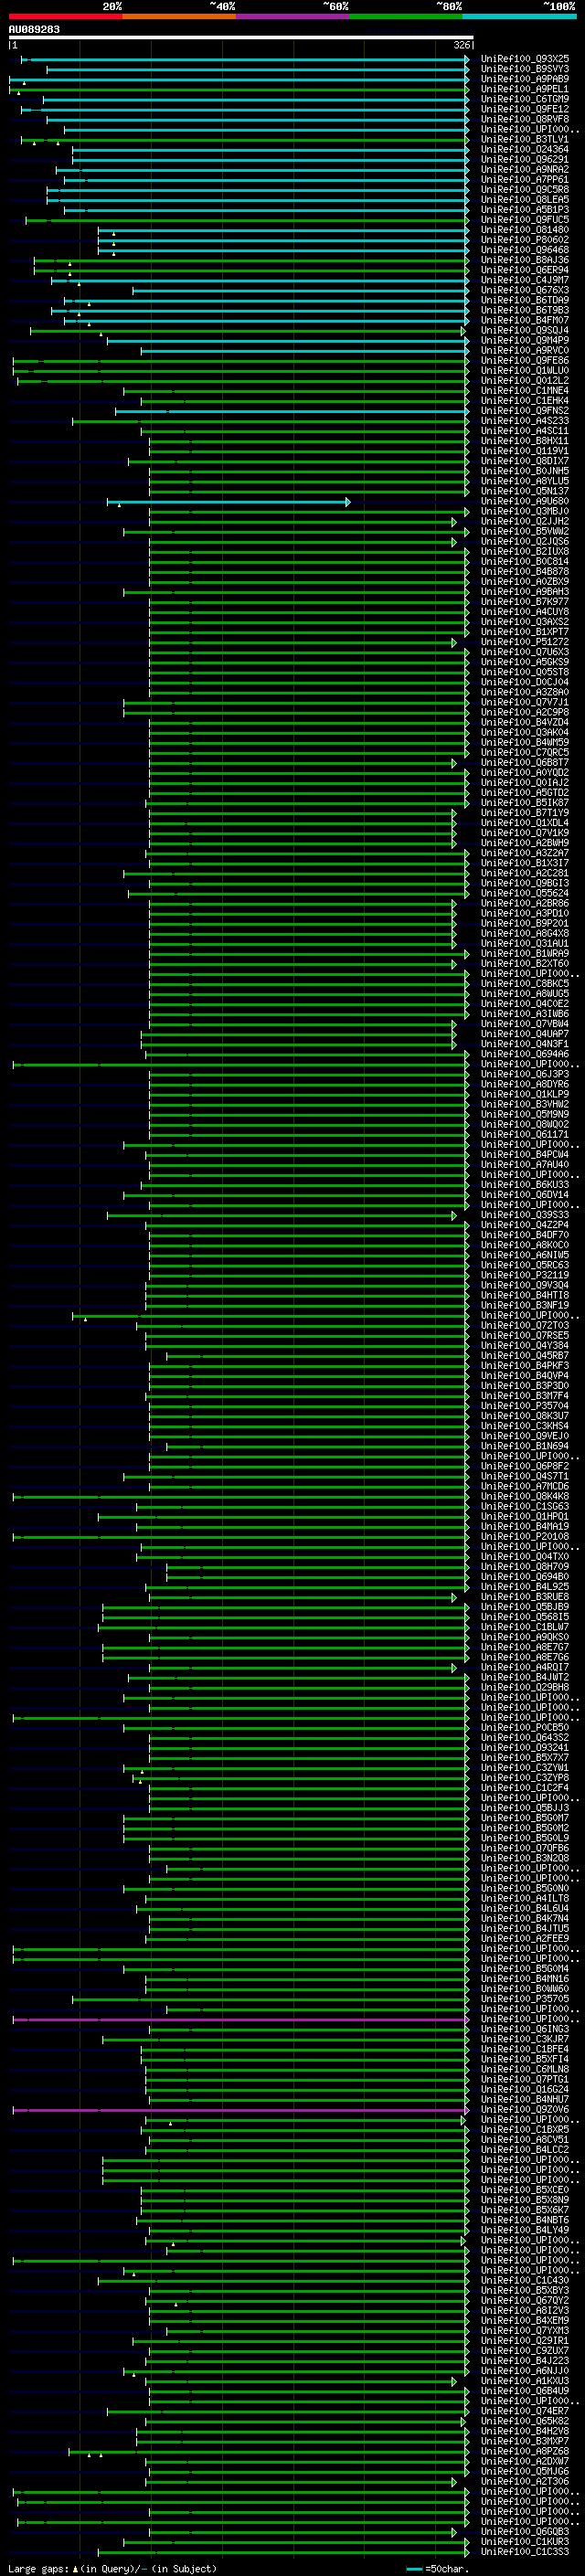Click UniRef100_O81480 label
585x2576 pixels.
525,230
